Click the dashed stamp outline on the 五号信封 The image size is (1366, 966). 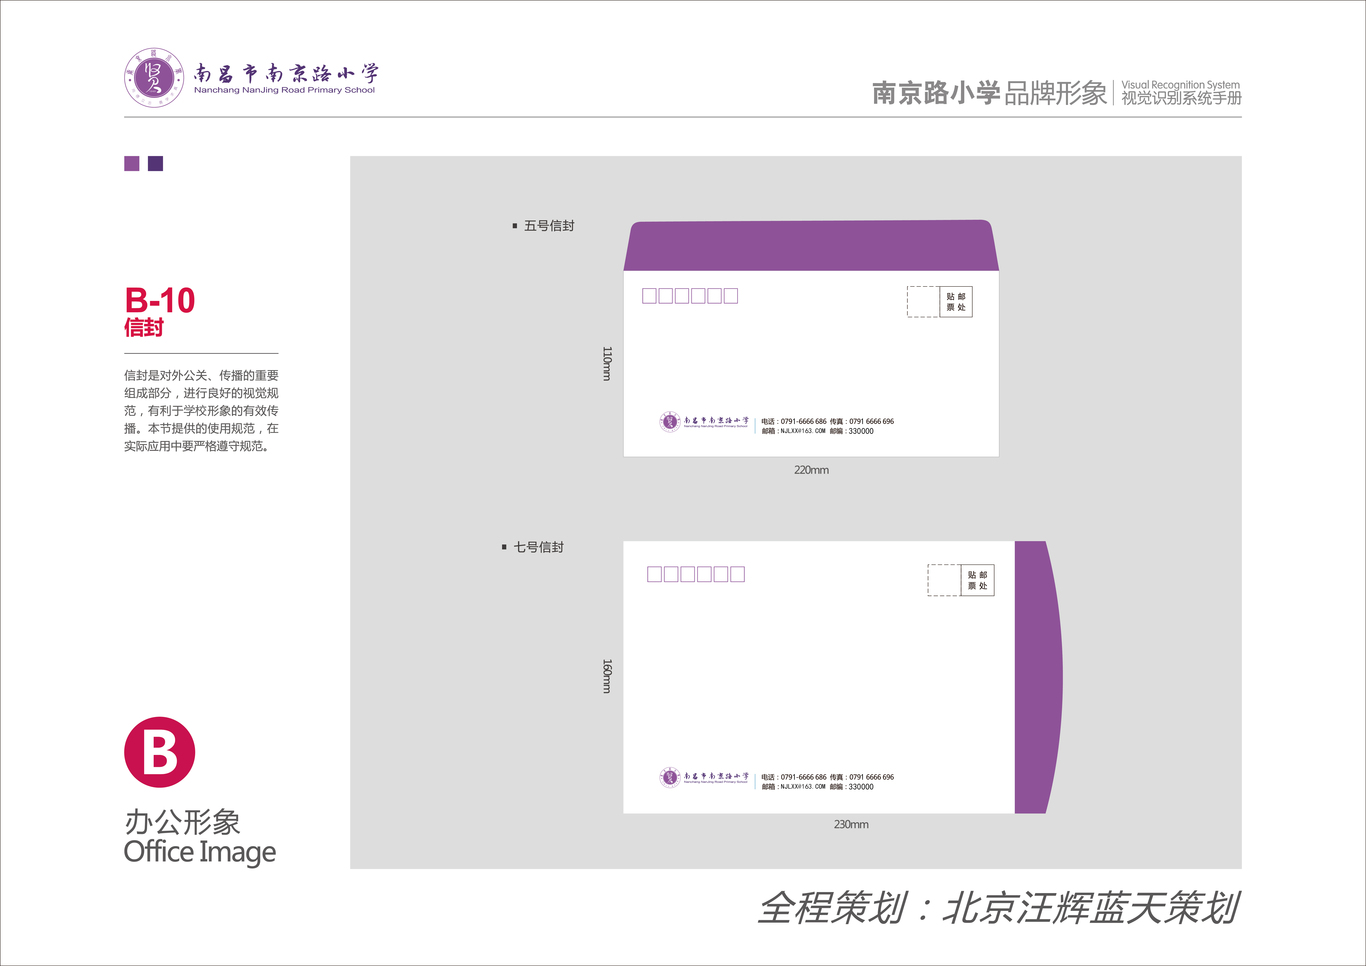pos(923,302)
